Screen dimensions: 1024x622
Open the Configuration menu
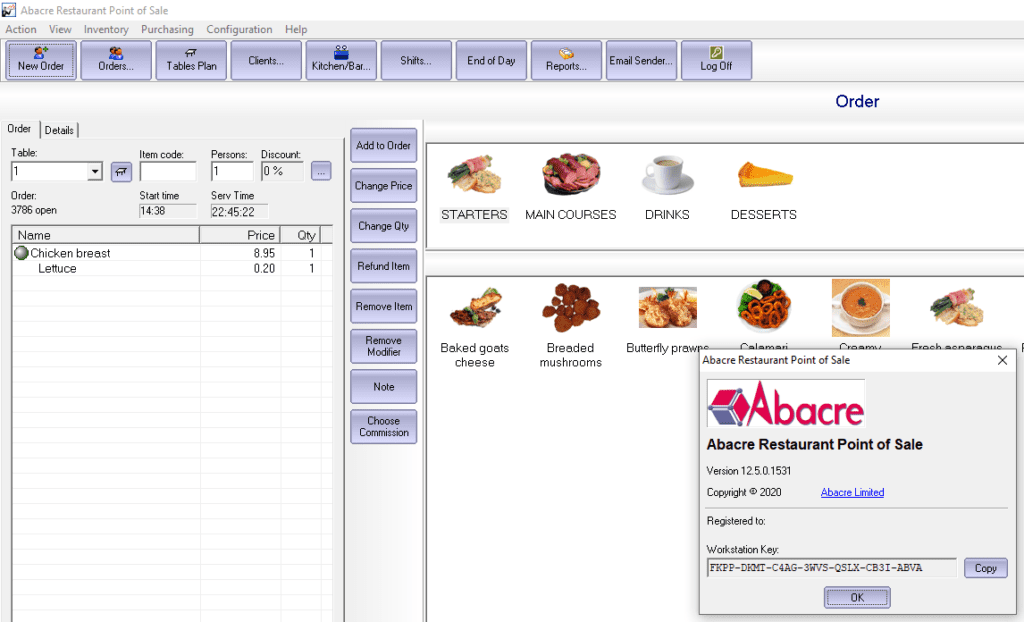pyautogui.click(x=239, y=29)
